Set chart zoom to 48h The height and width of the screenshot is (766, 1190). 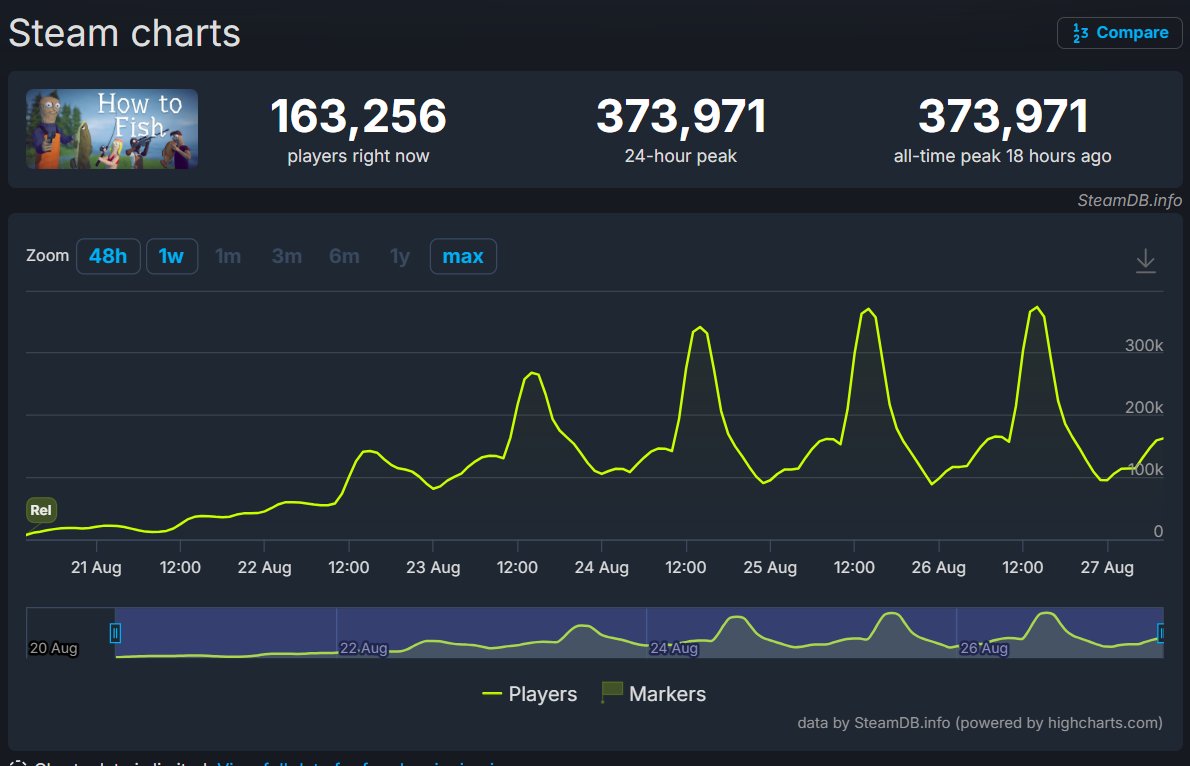click(x=108, y=257)
